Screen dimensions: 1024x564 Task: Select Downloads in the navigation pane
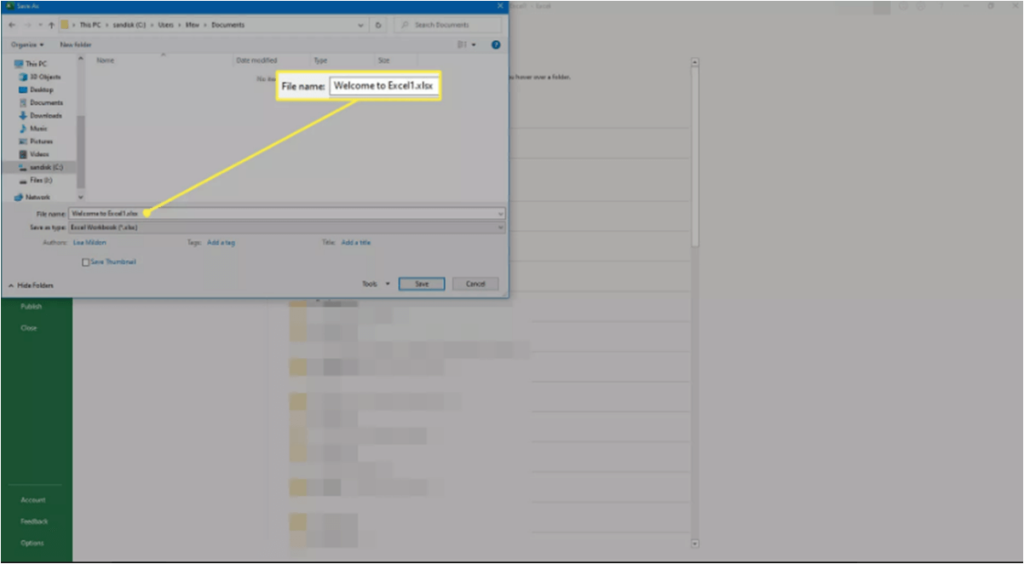(x=45, y=115)
